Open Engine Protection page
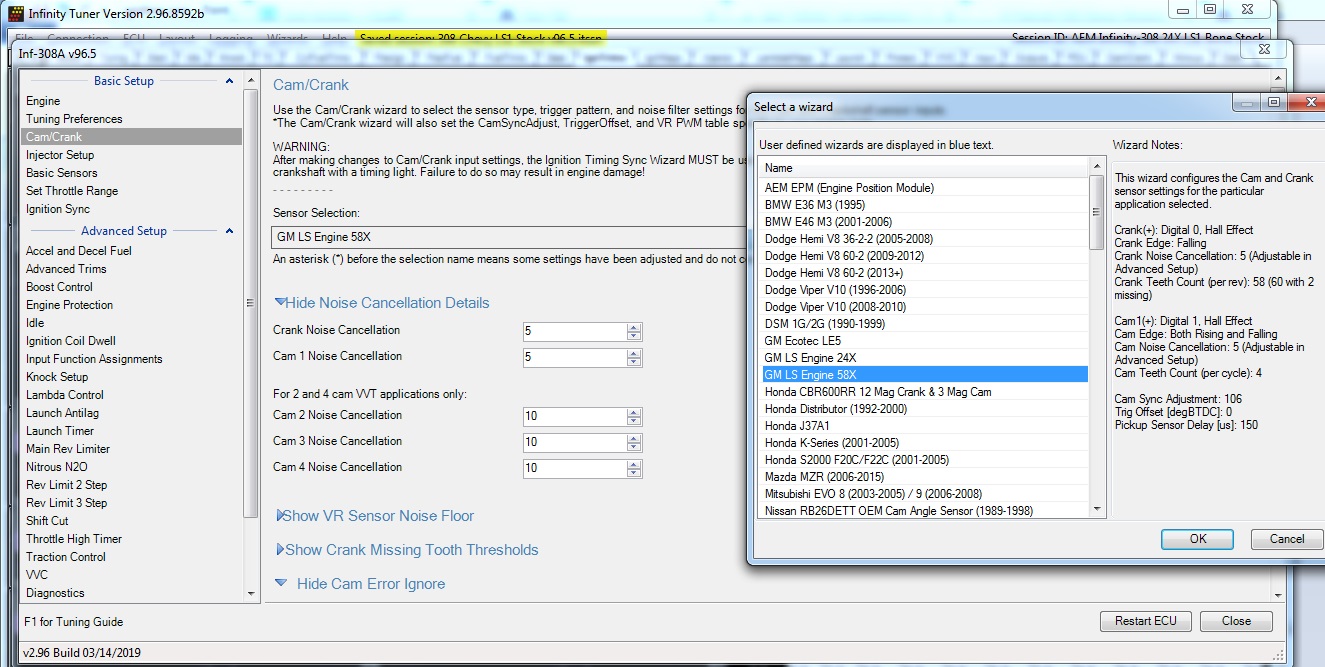 tap(70, 305)
